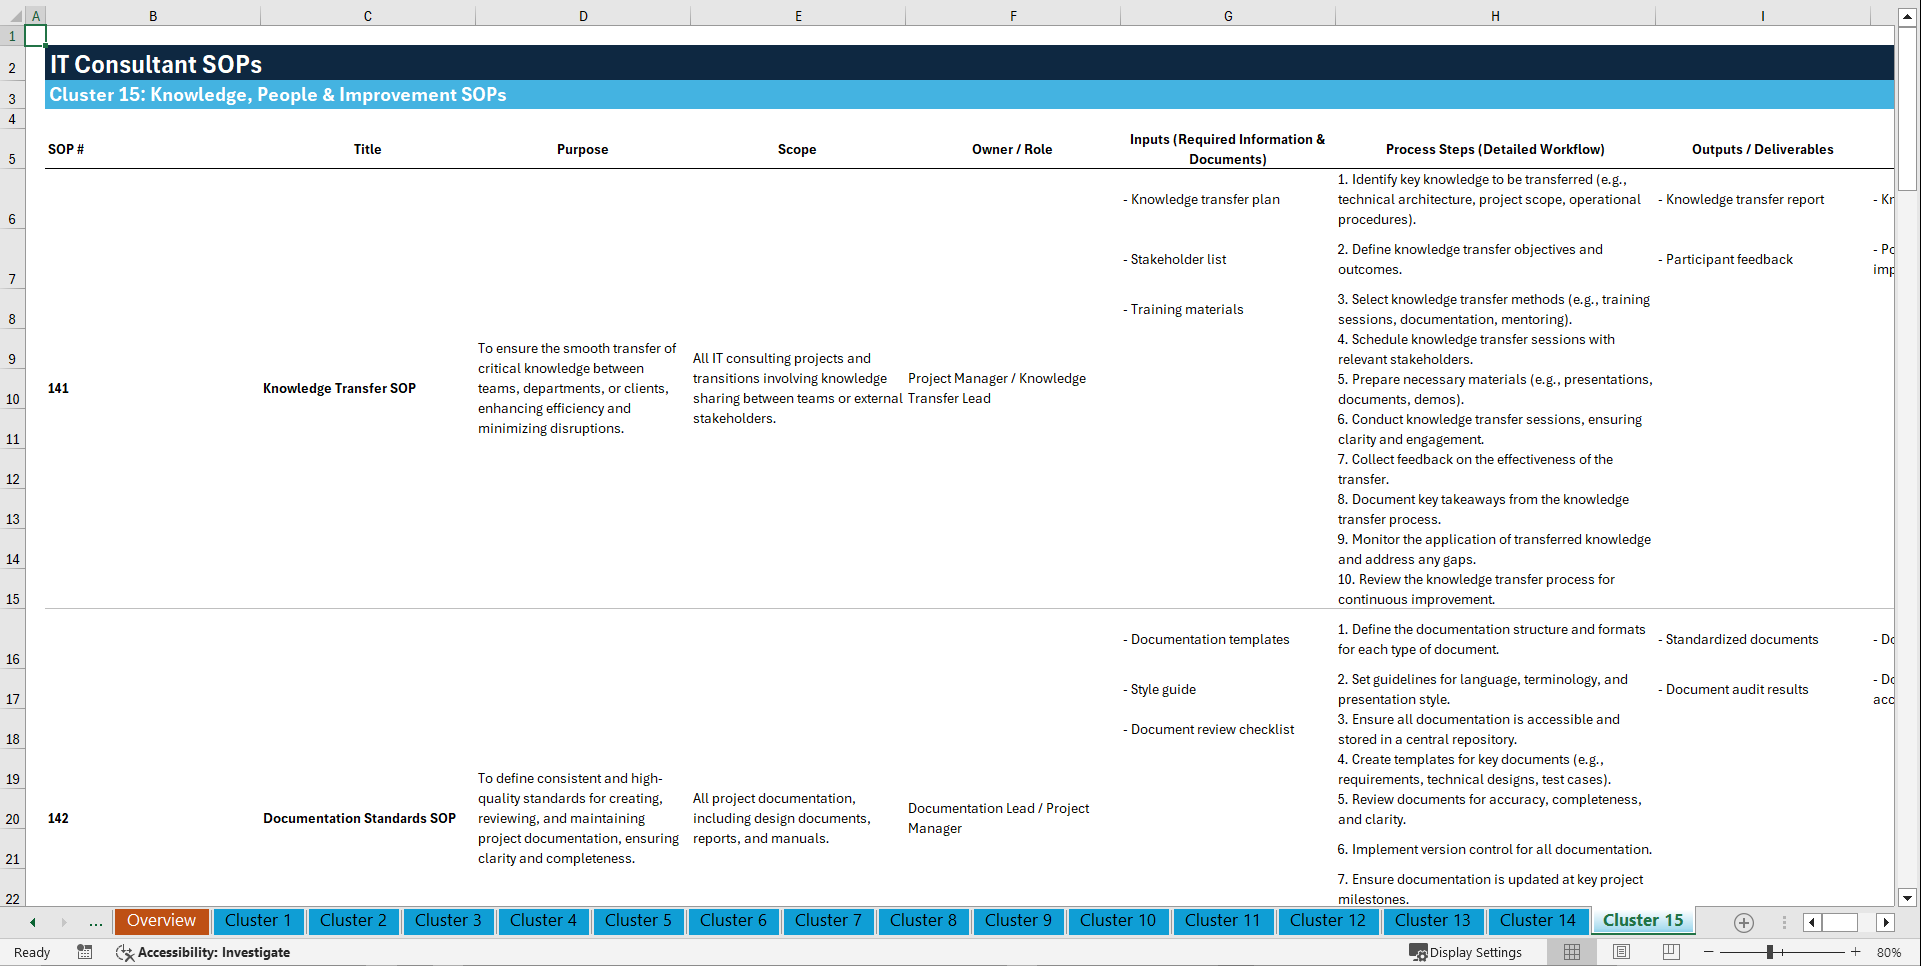
Task: Click the vertical sheet options dots near tabs
Action: coord(1783,922)
